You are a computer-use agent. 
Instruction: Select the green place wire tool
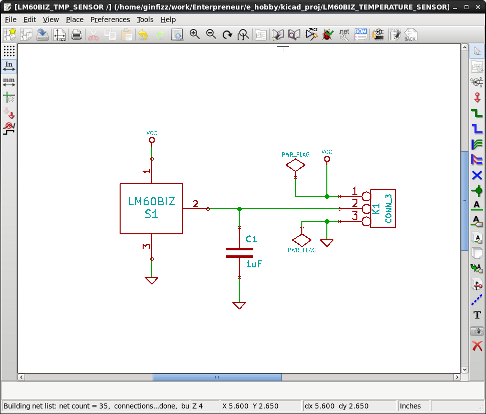[x=477, y=113]
